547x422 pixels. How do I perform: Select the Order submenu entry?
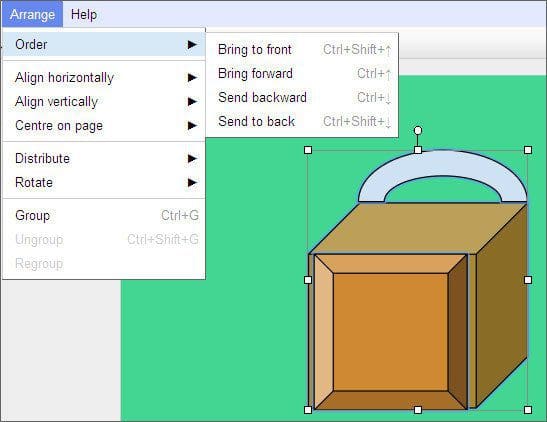tap(104, 44)
